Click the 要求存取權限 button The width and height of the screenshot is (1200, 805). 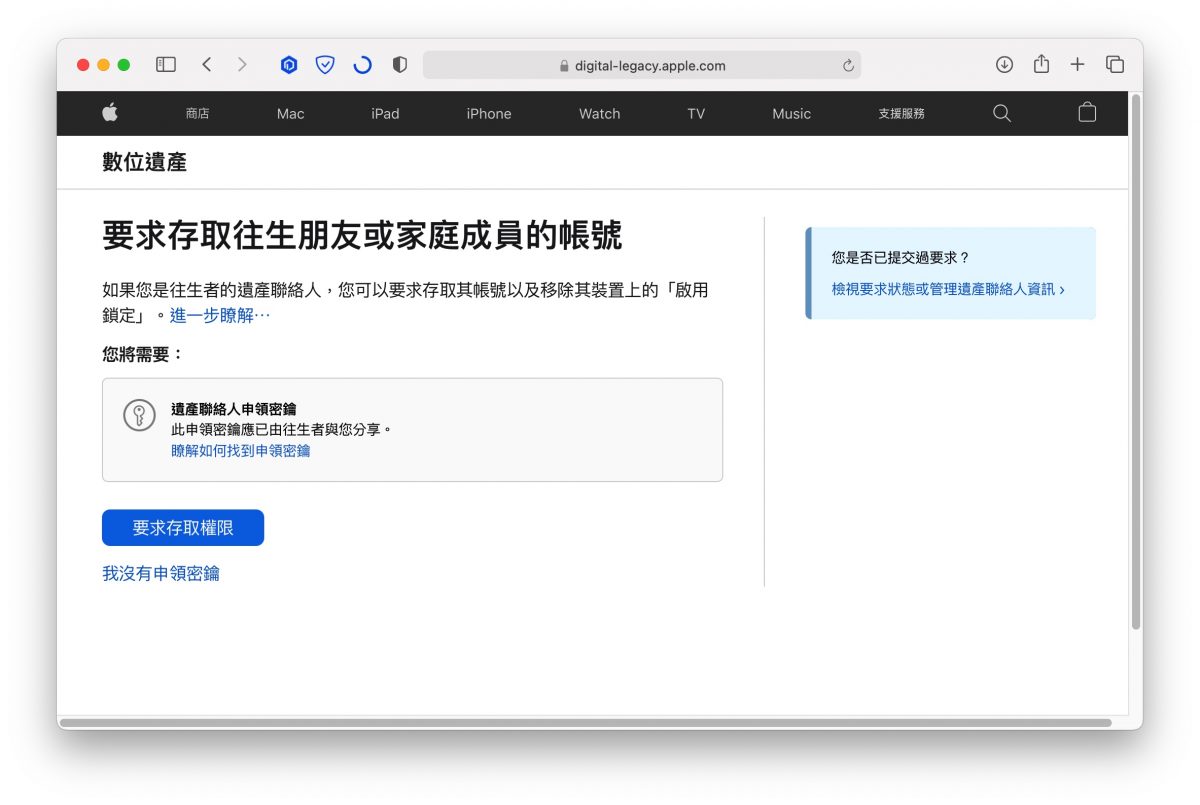click(x=183, y=528)
